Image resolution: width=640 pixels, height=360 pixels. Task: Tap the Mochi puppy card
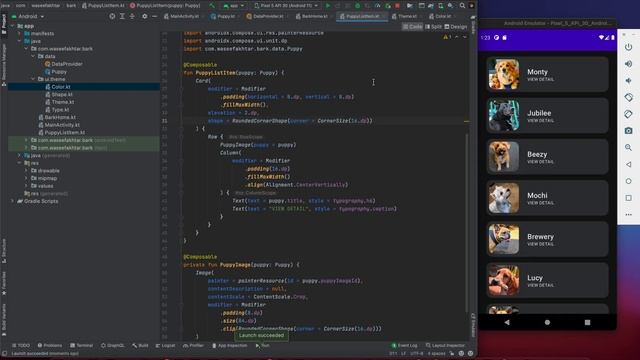pyautogui.click(x=547, y=198)
